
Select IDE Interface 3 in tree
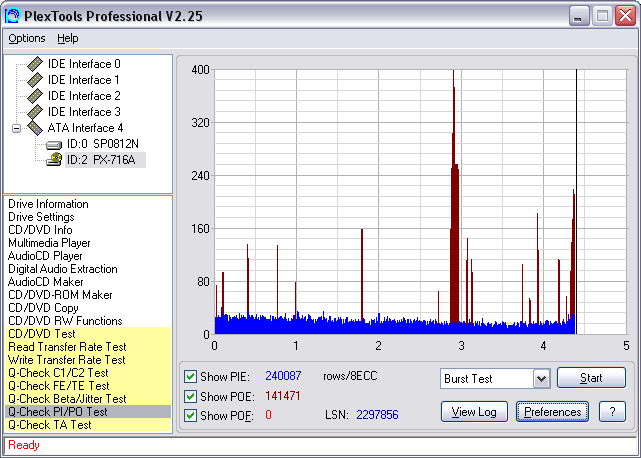(x=84, y=112)
